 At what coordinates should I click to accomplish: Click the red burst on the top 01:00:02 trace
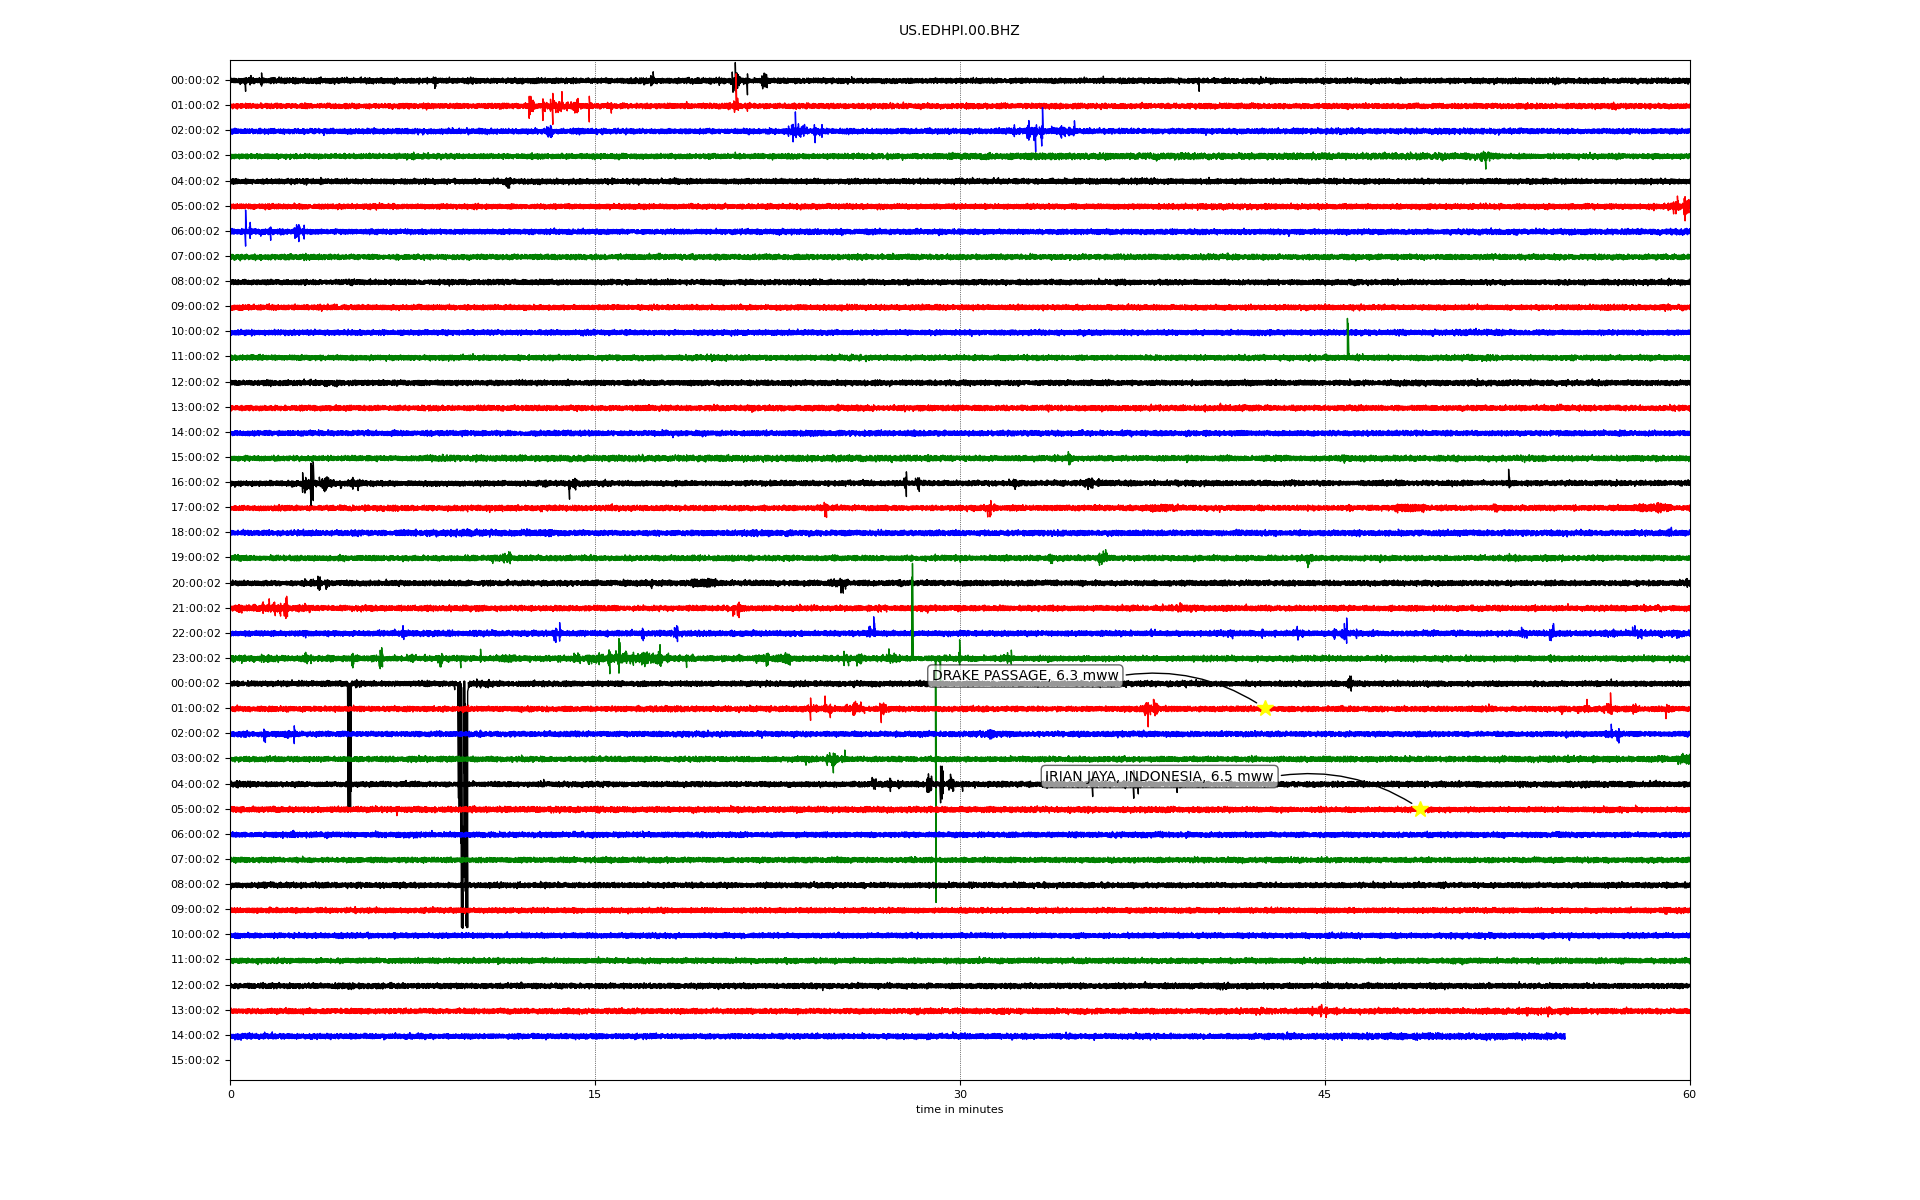coord(555,105)
